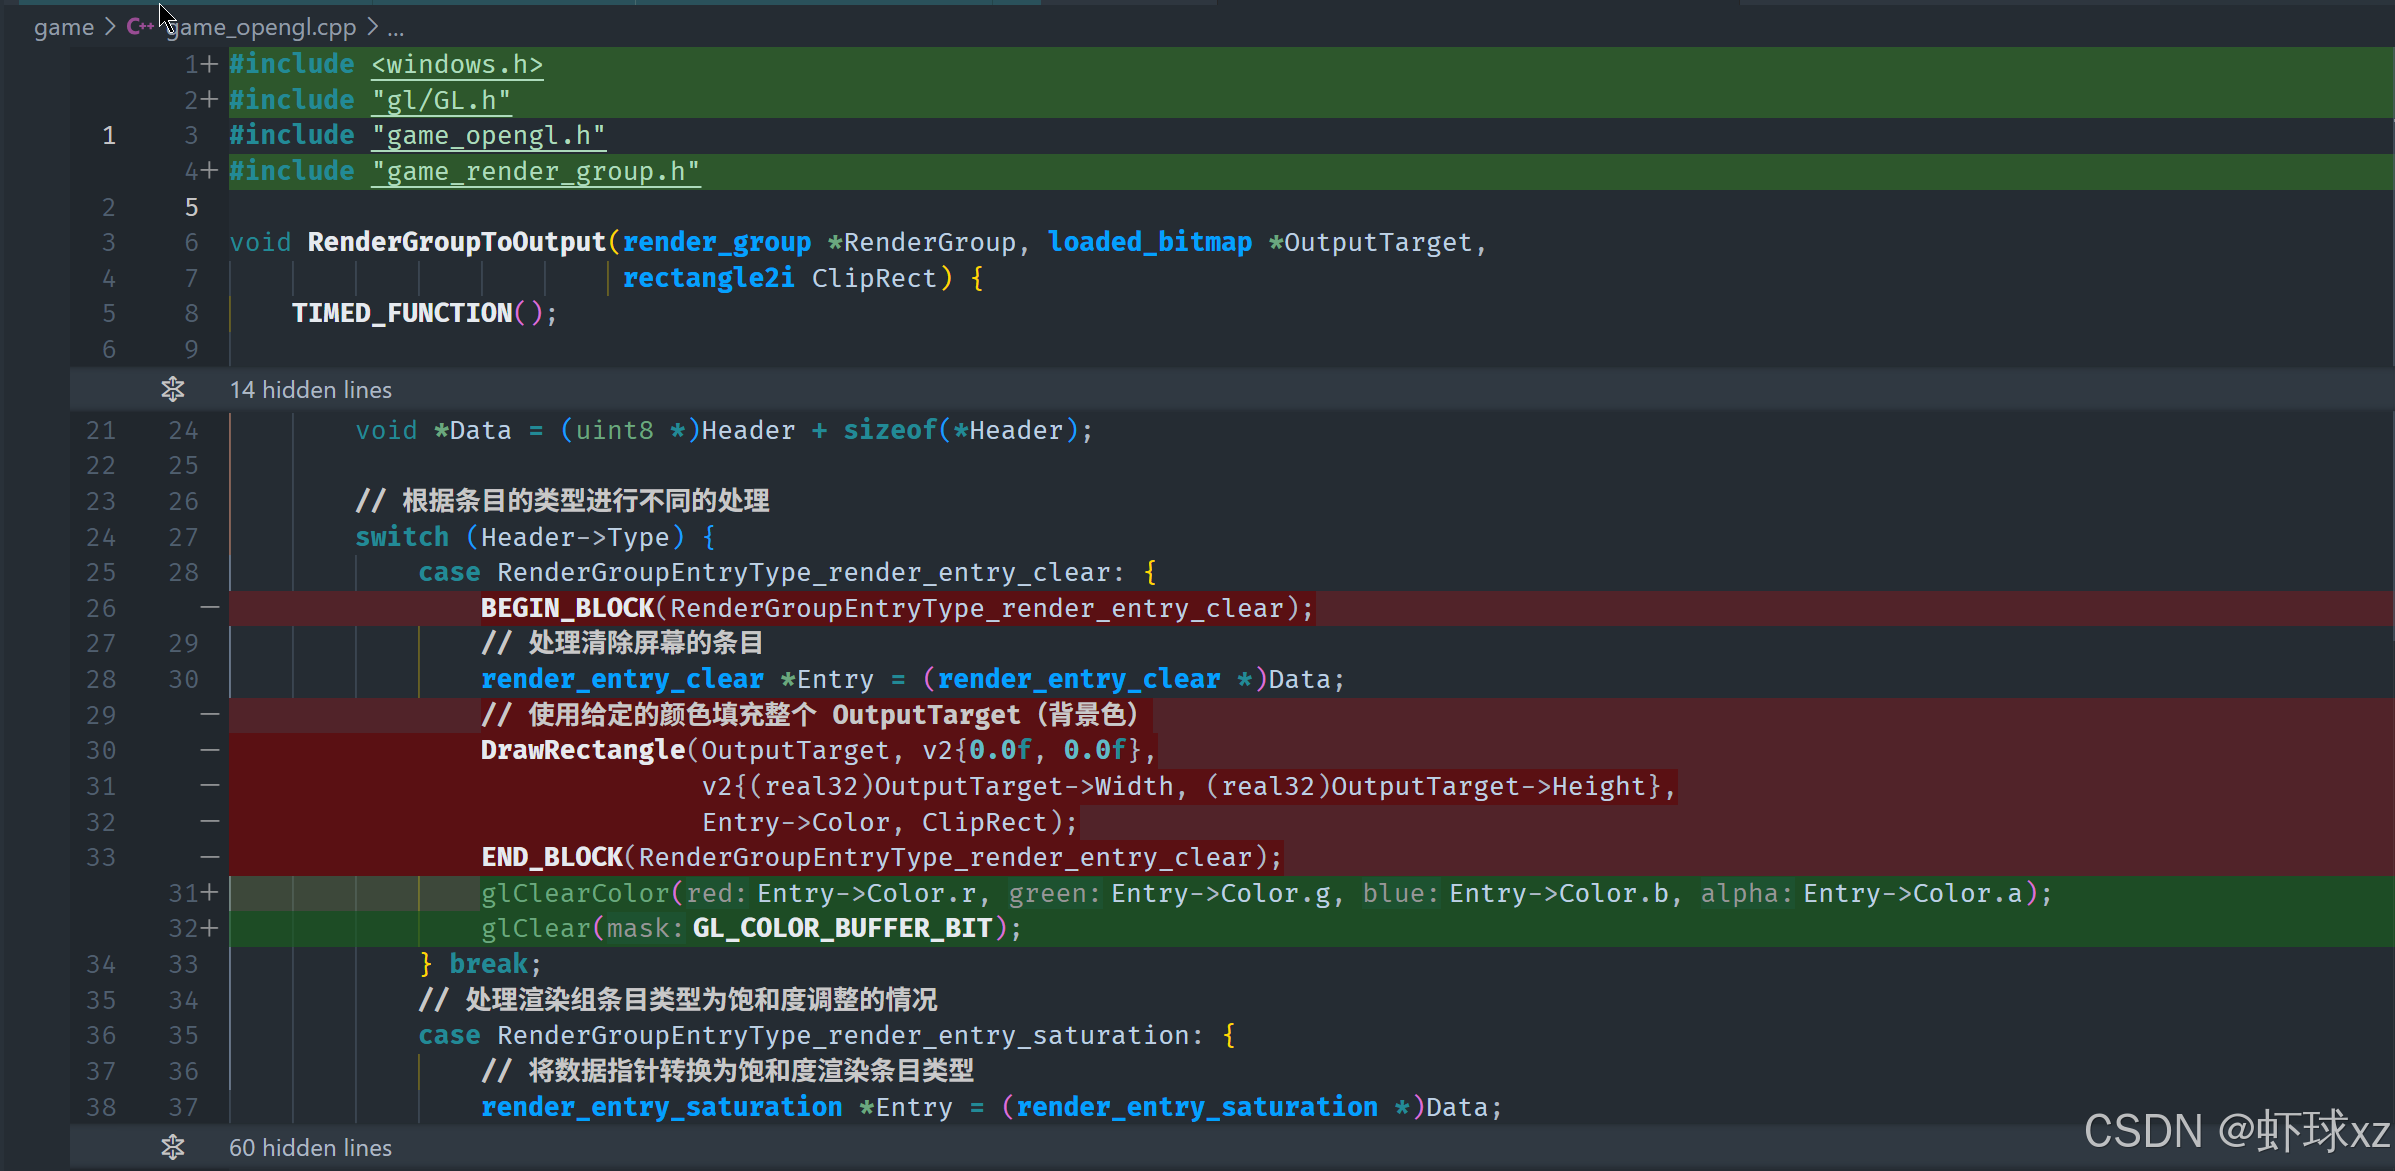
Task: Open game_opengl.cpp breadcrumb item
Action: point(262,27)
